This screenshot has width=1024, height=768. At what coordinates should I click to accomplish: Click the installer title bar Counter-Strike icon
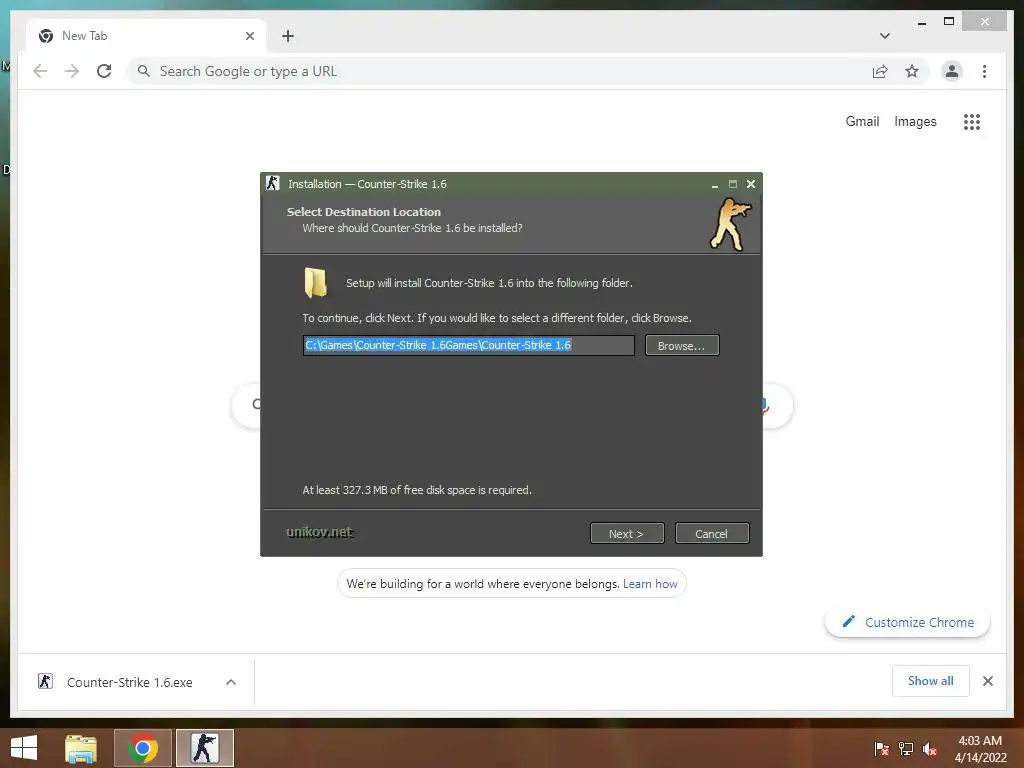pyautogui.click(x=273, y=184)
